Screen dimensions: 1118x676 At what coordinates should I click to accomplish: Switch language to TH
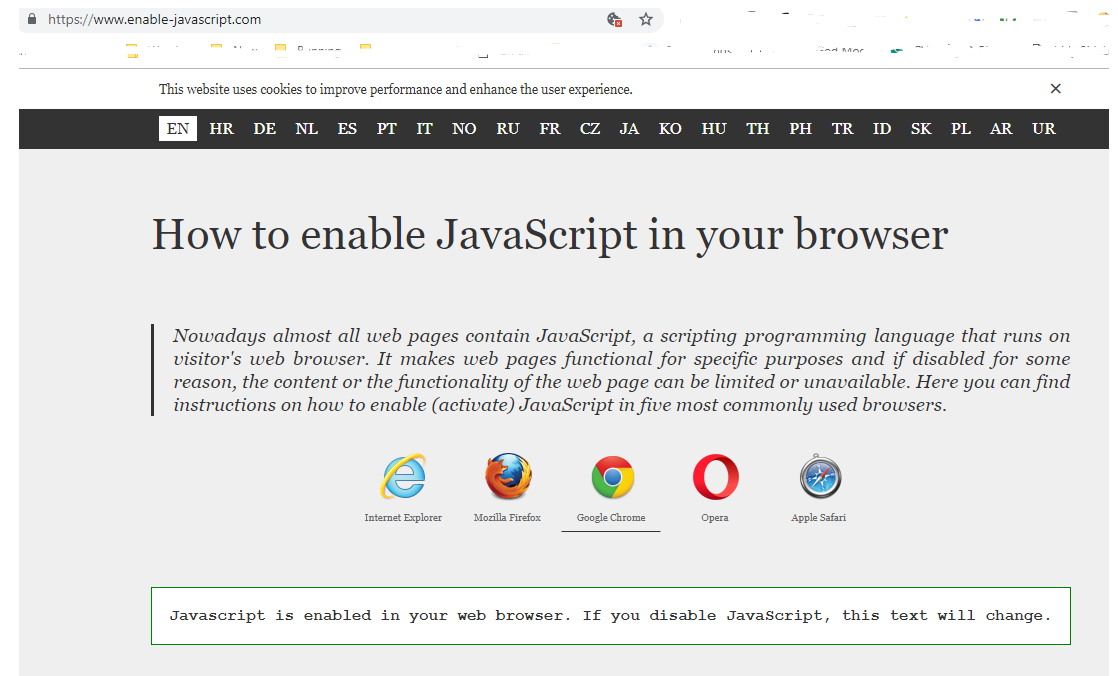[x=757, y=128]
